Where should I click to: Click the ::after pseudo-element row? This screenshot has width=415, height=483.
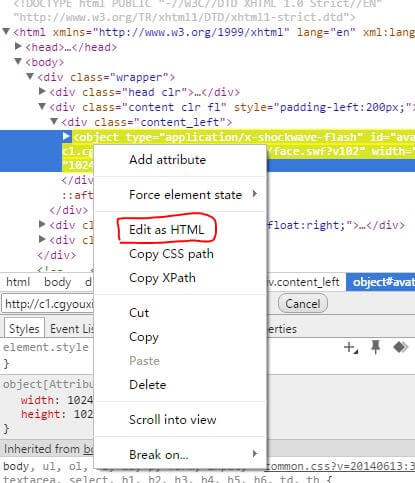point(77,195)
